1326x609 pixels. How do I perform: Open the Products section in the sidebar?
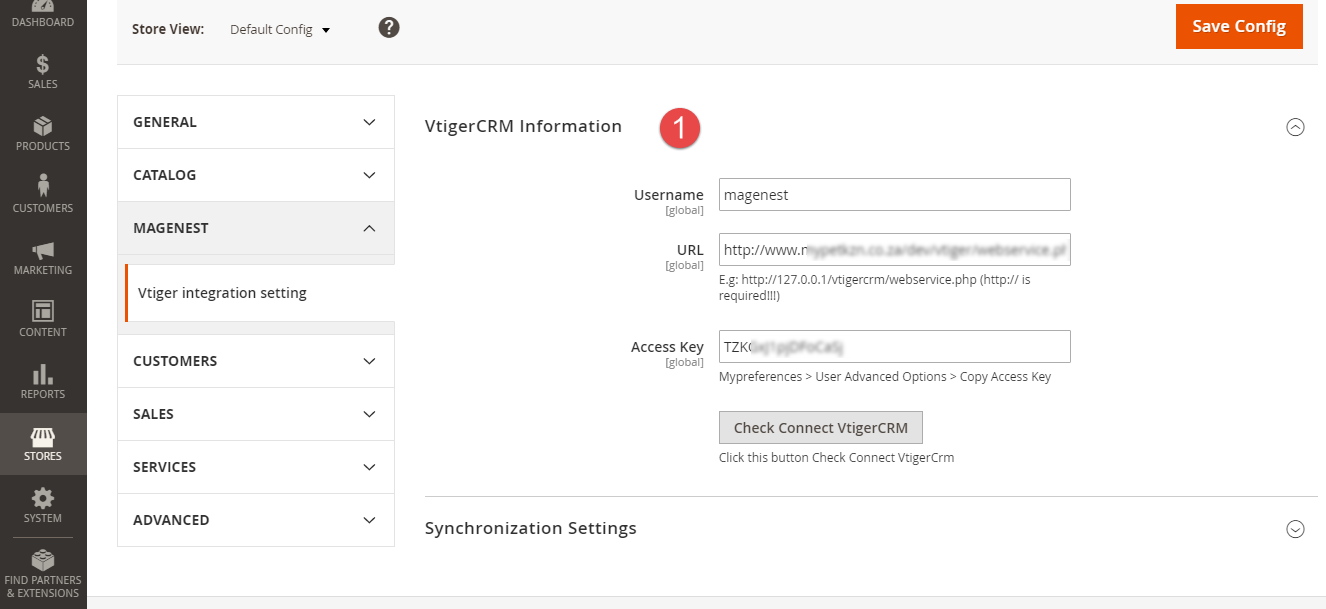43,135
